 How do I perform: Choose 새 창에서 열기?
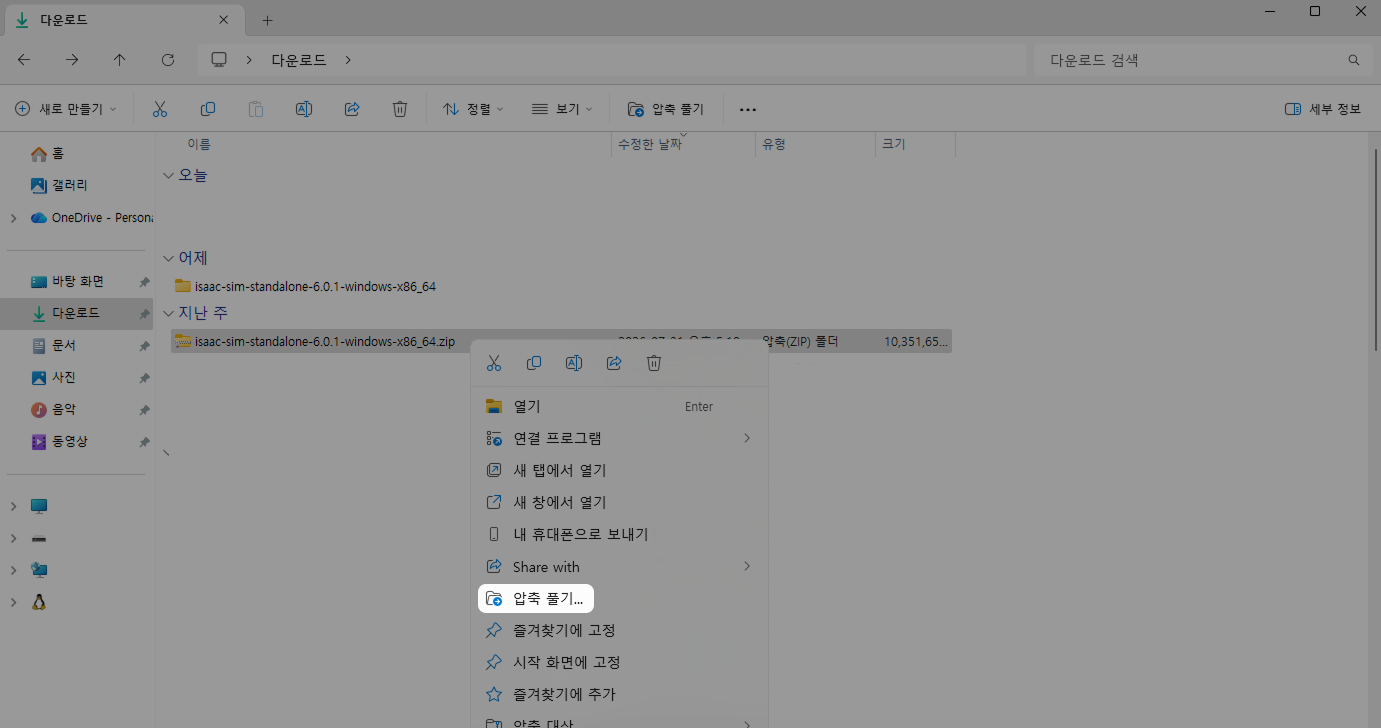point(620,502)
